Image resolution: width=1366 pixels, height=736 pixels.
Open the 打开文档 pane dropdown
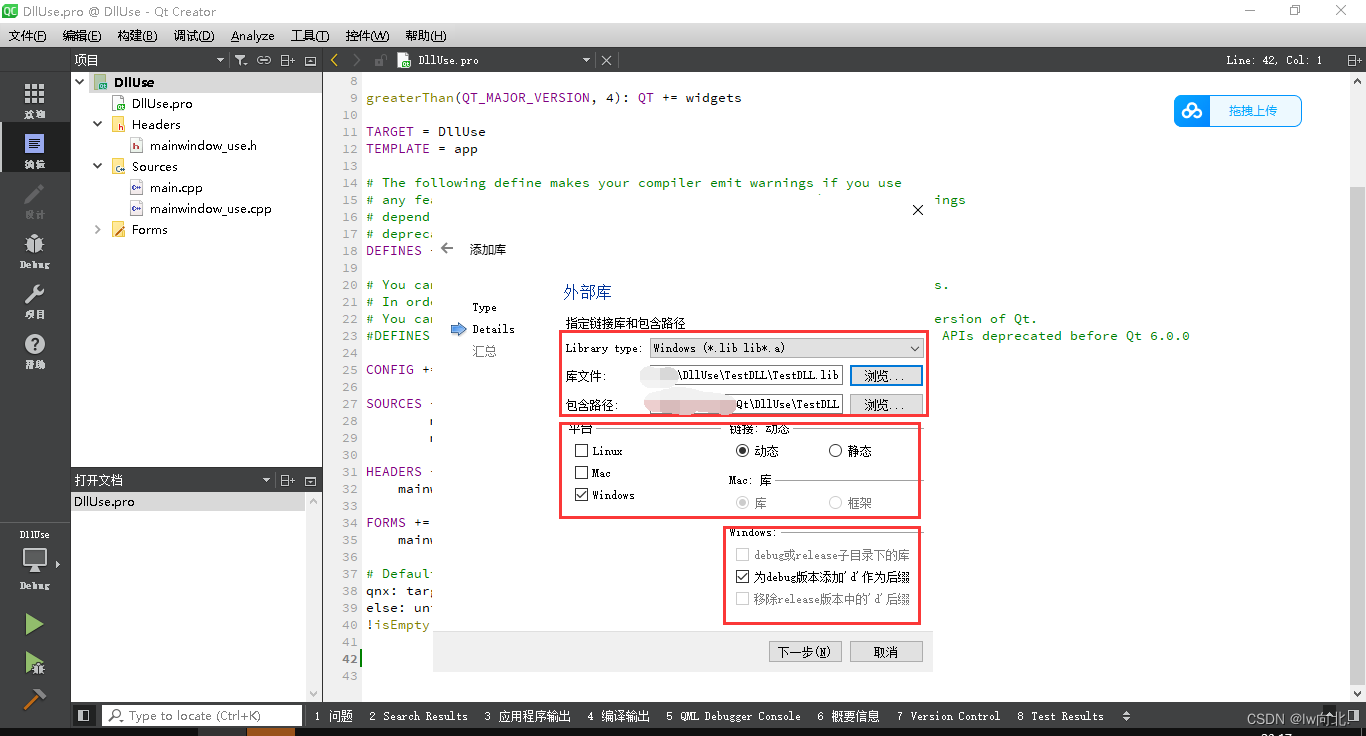point(266,480)
